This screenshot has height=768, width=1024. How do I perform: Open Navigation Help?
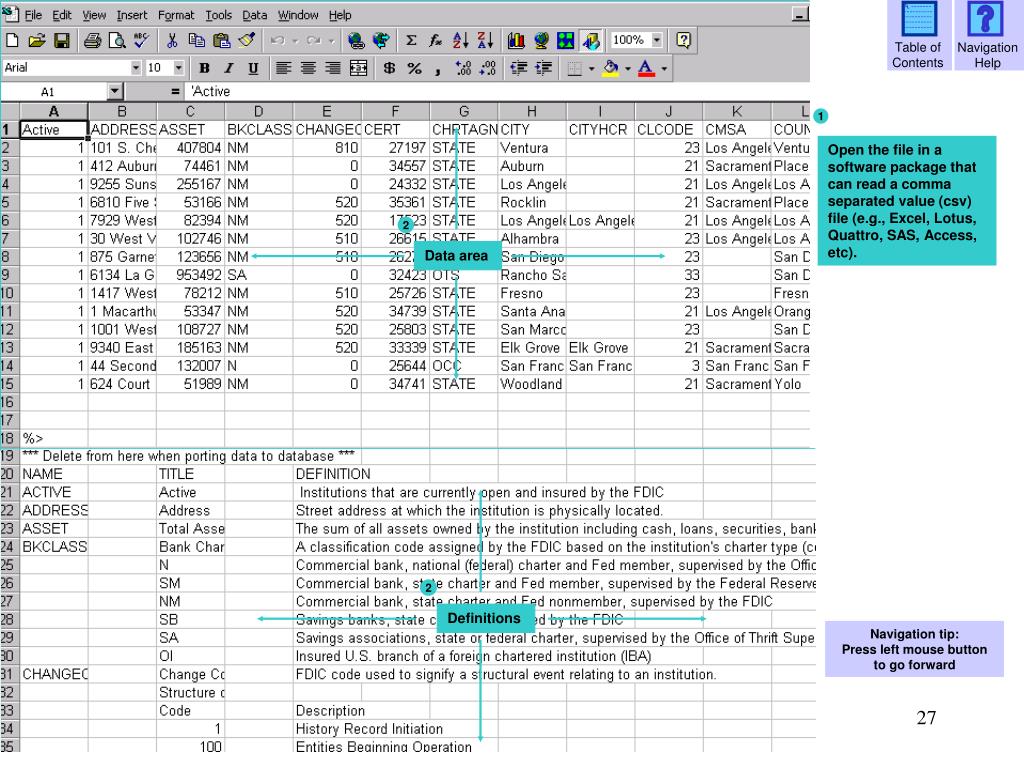click(x=987, y=35)
